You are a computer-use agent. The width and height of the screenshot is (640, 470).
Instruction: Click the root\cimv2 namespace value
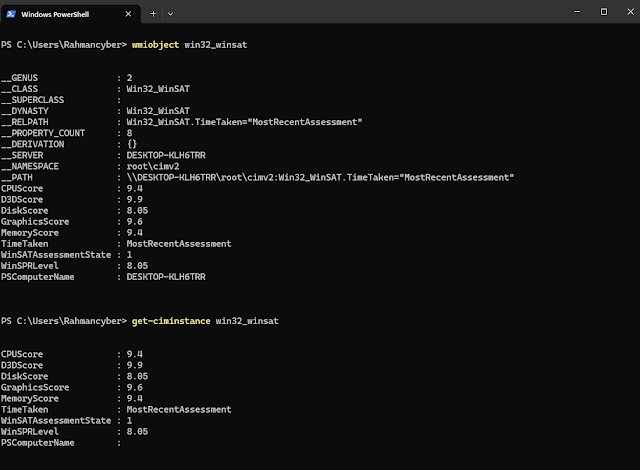[x=153, y=166]
